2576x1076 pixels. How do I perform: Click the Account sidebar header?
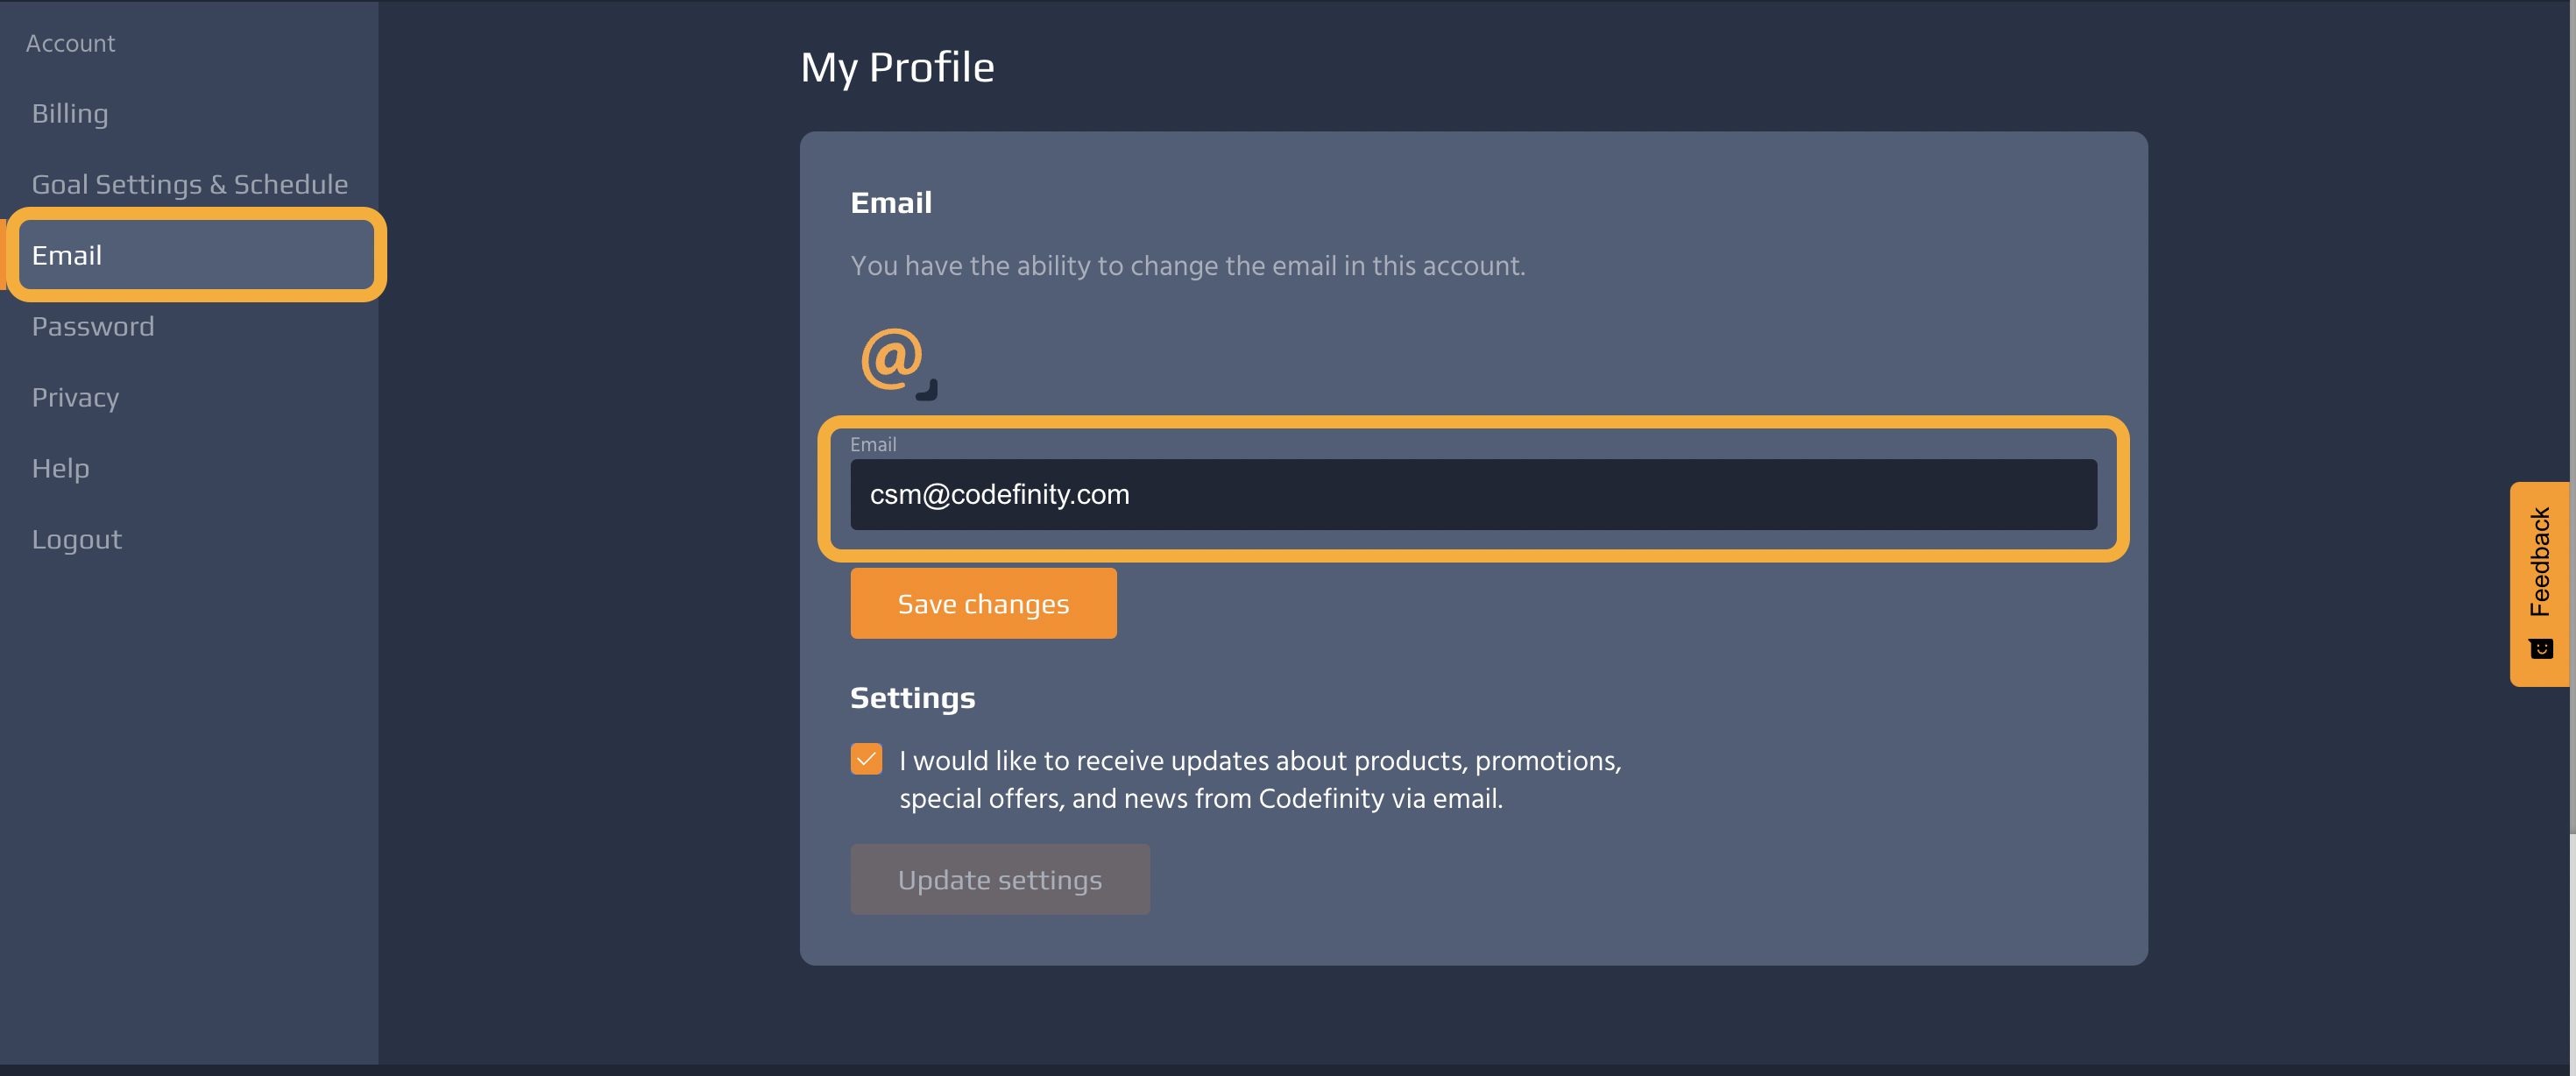pyautogui.click(x=70, y=44)
